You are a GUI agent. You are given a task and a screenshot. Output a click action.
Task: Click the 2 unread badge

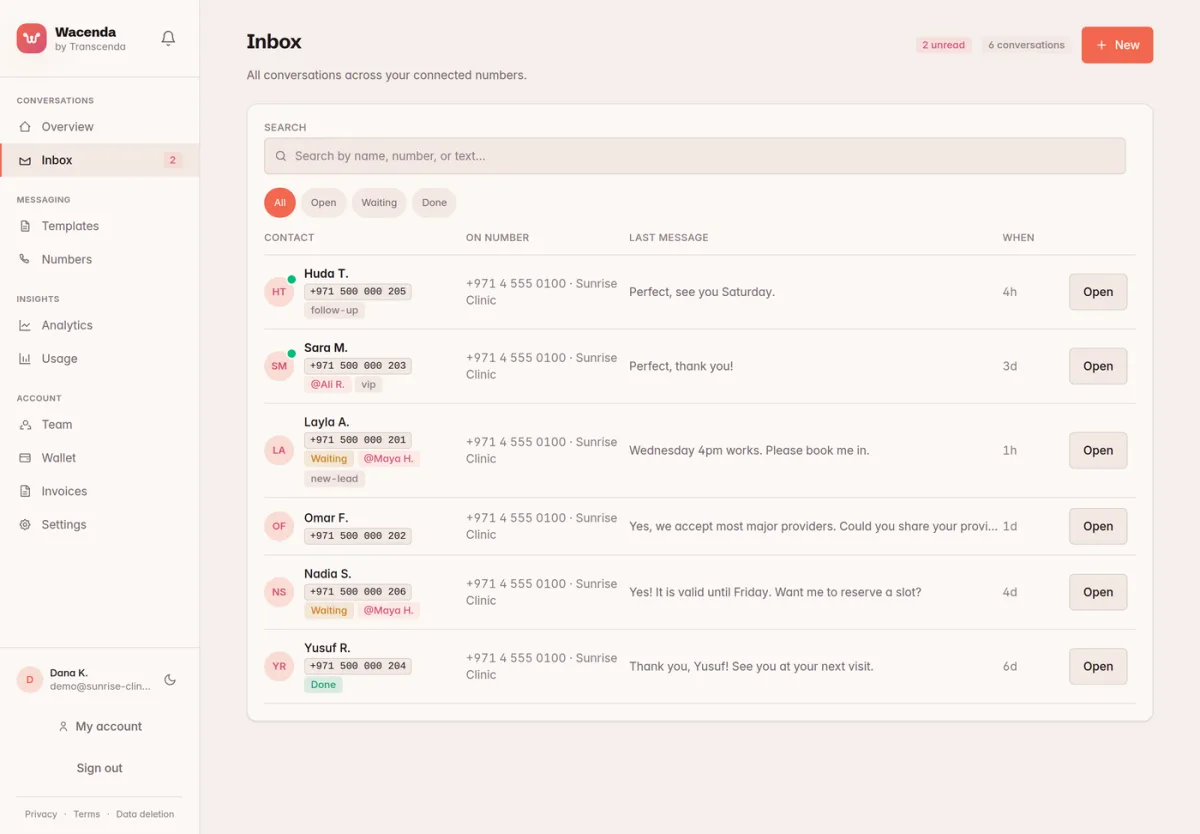tap(944, 45)
